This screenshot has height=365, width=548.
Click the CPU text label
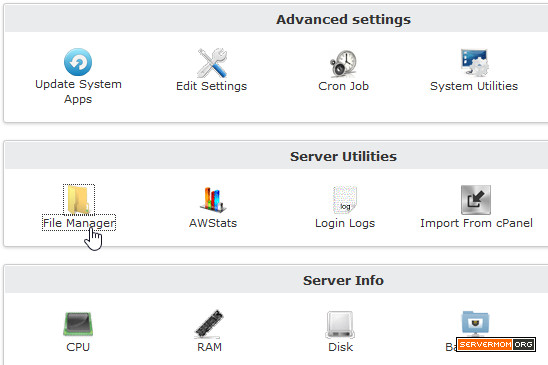click(78, 347)
